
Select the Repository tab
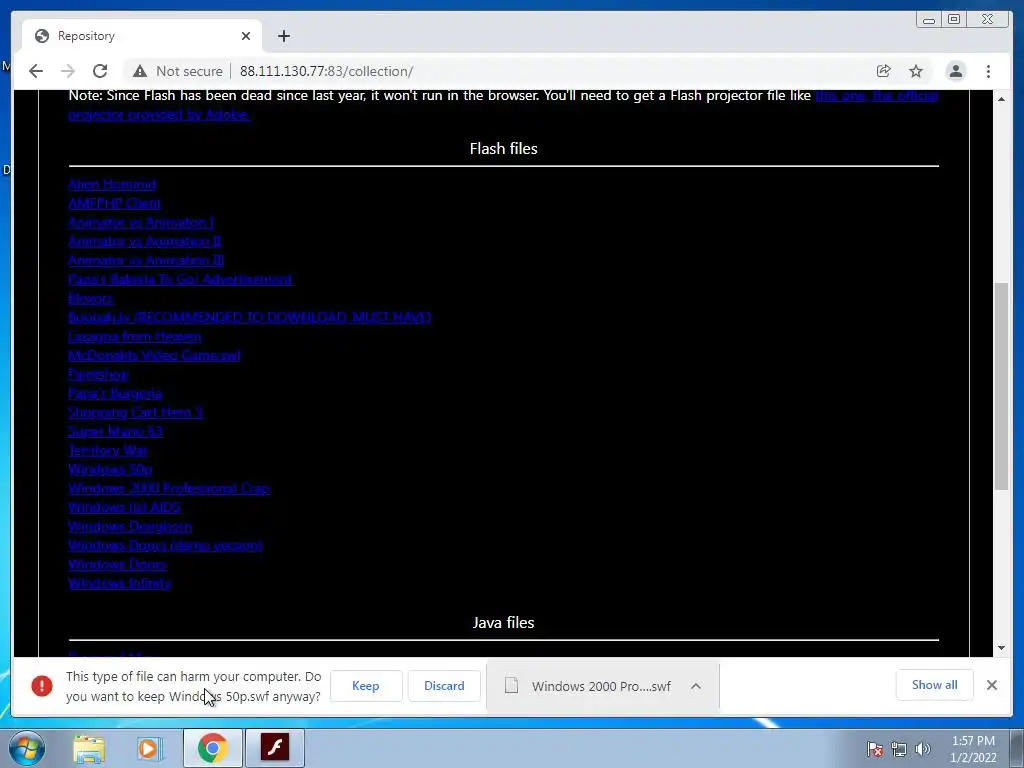(142, 36)
